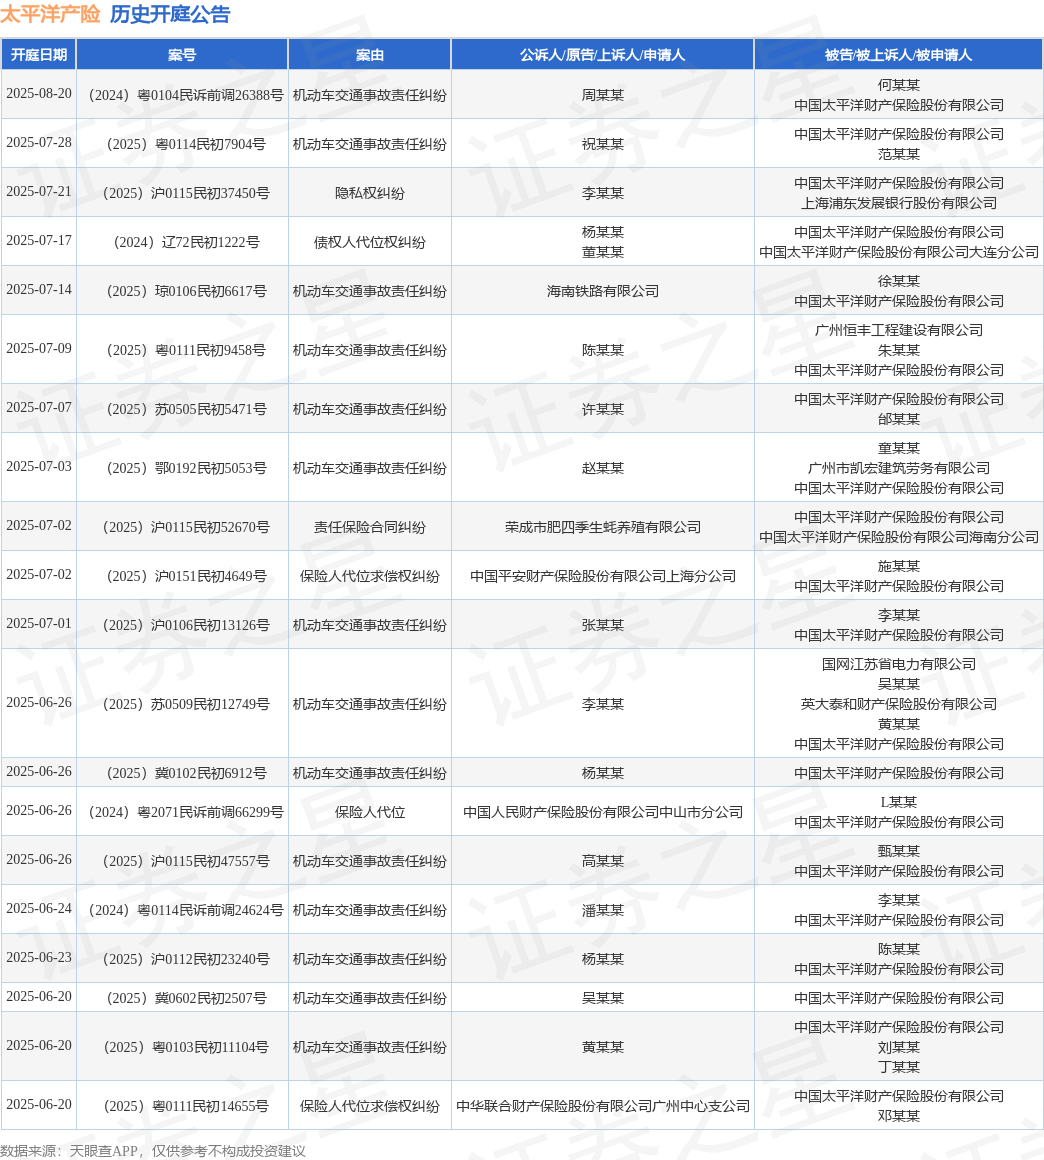Click defendant 英大泰和财产保险股份有限公司

898,704
